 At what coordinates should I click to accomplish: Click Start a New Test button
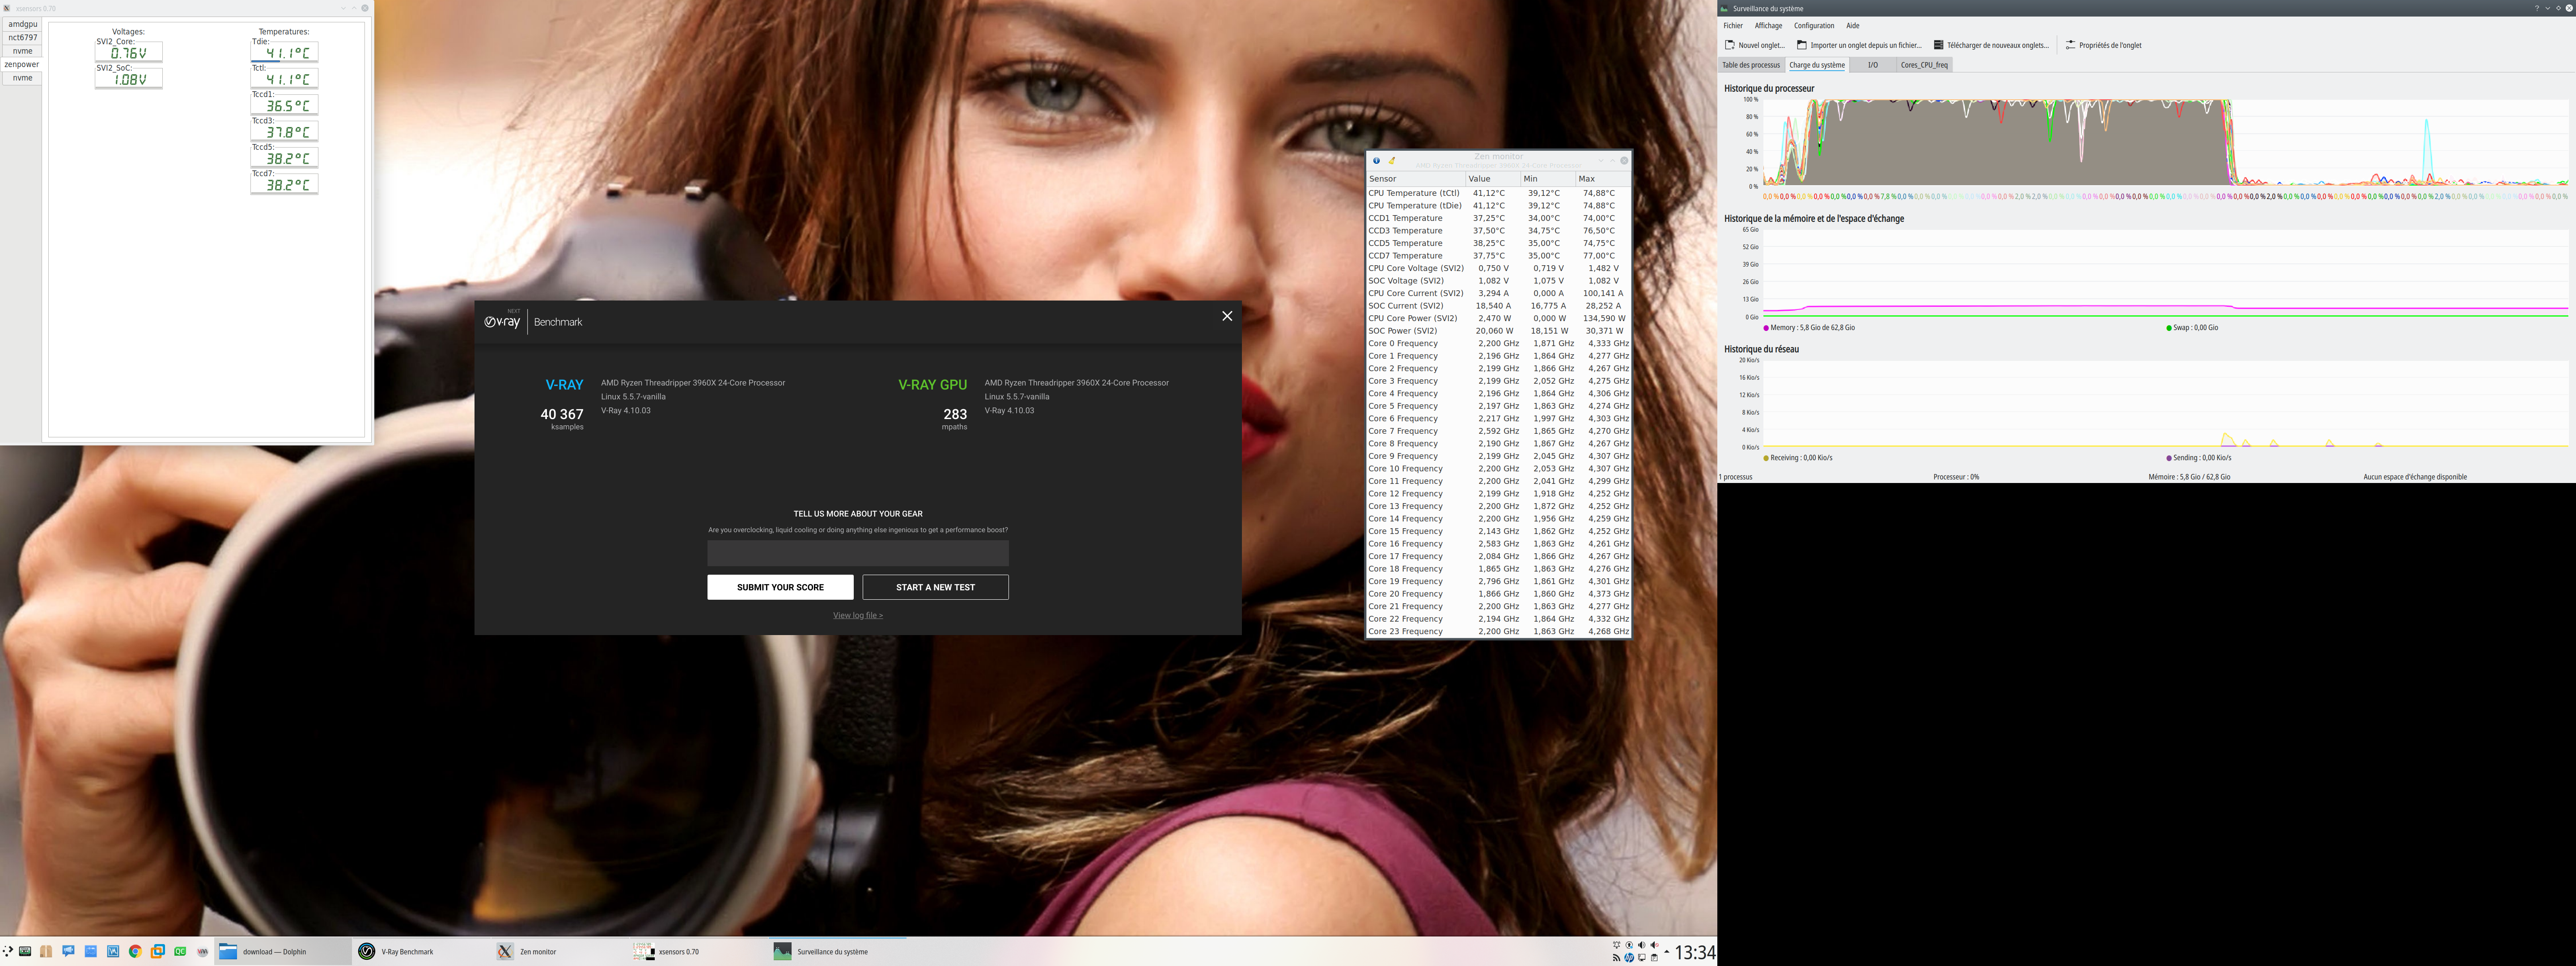[x=935, y=587]
